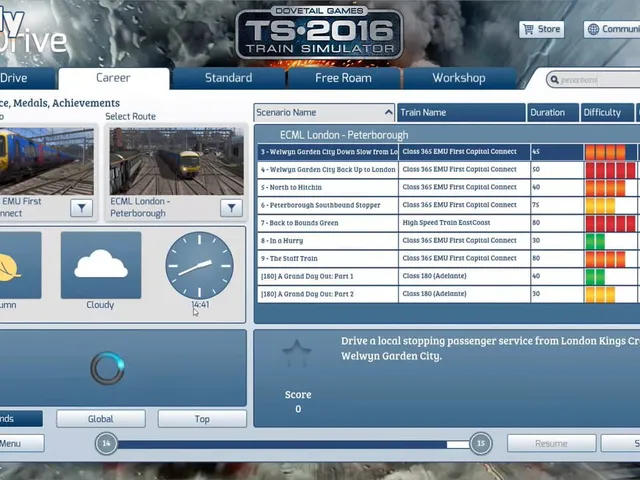The width and height of the screenshot is (640, 480).
Task: Sort by the Difficulty column header
Action: (x=607, y=112)
